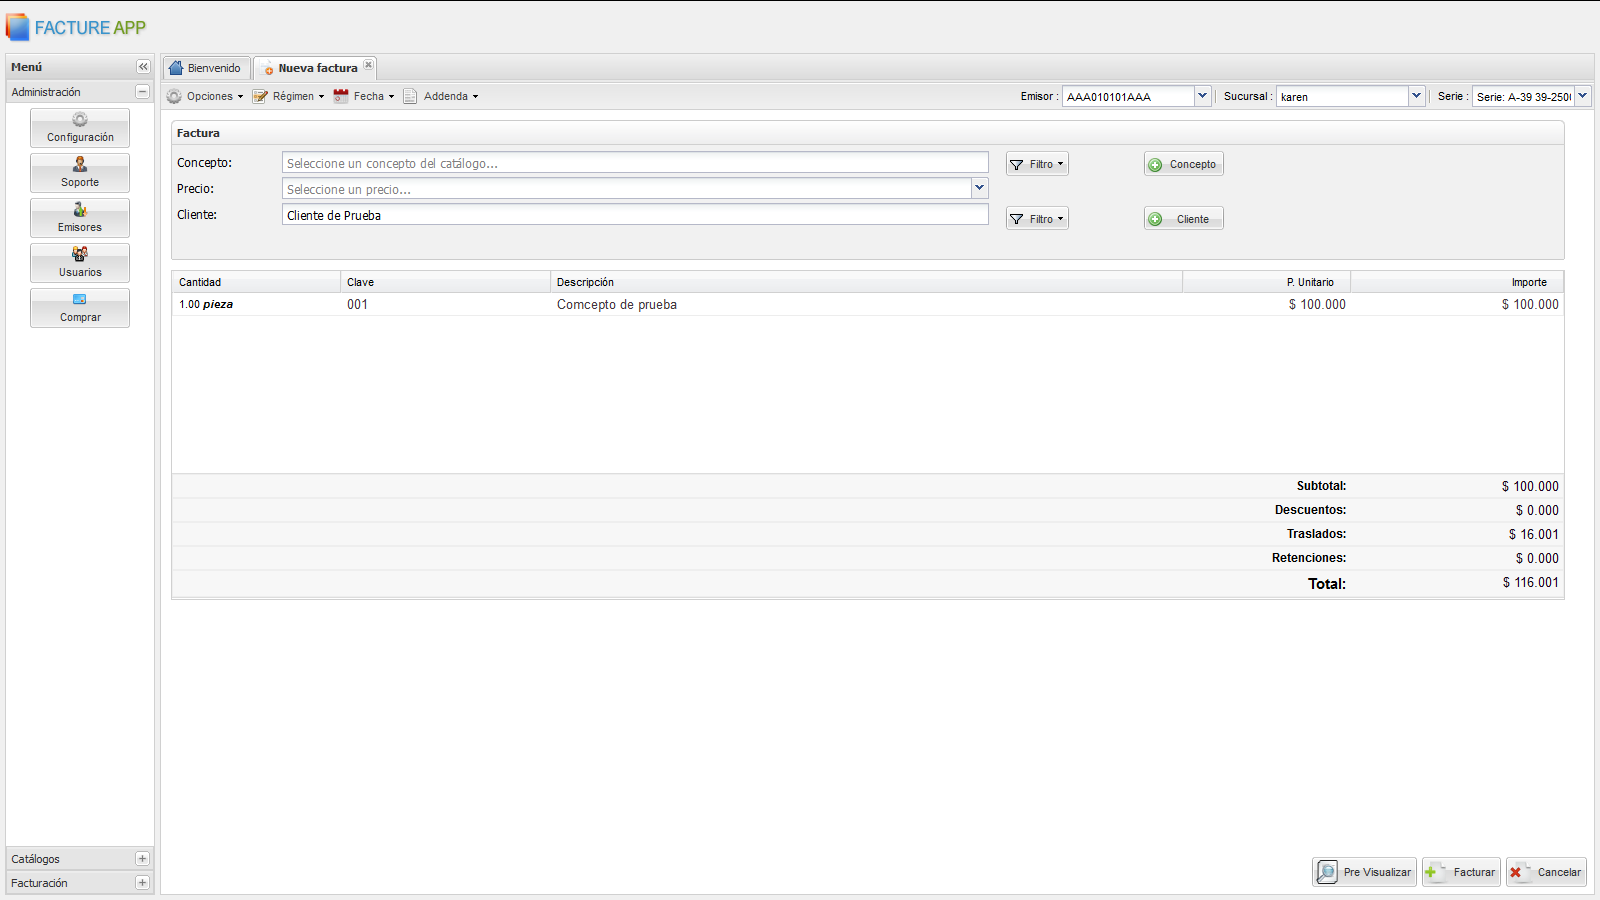The height and width of the screenshot is (900, 1600).
Task: Click the Soporte support icon
Action: click(x=80, y=173)
